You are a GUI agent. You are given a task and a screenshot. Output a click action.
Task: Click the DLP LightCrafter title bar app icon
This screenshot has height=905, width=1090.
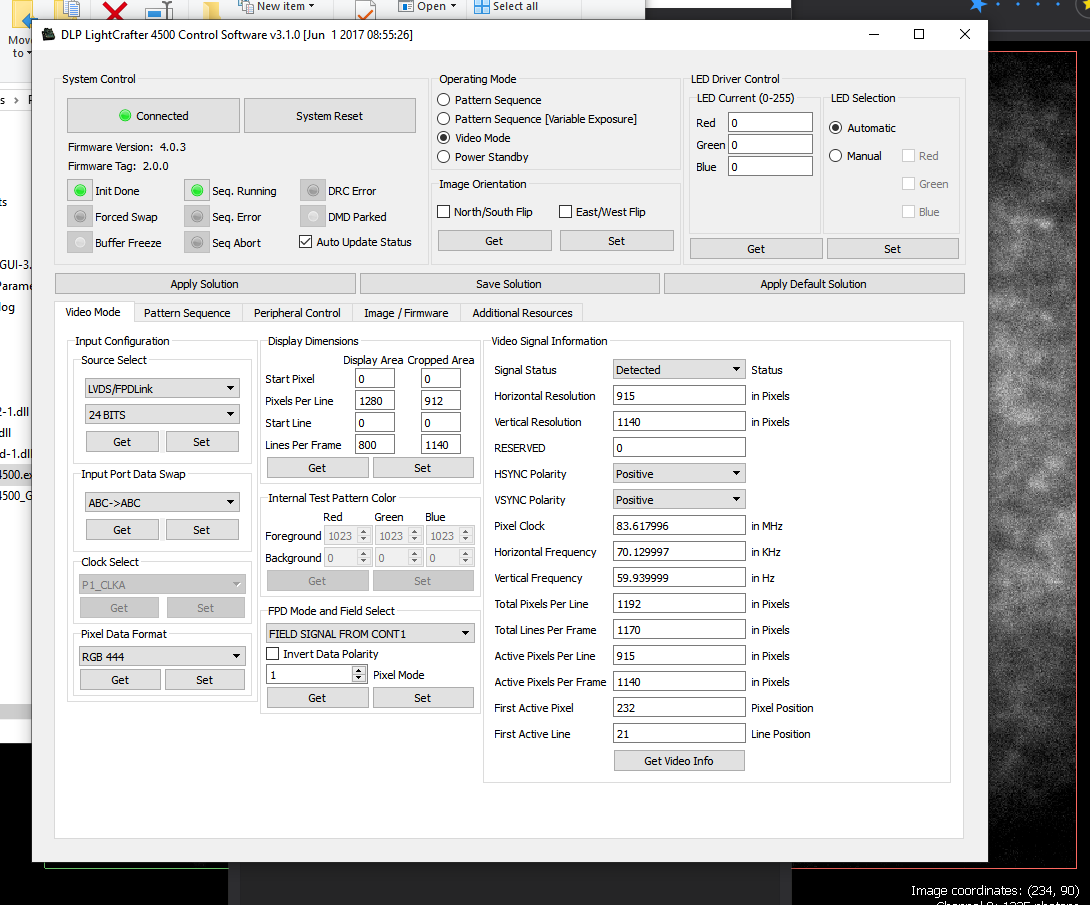point(48,34)
